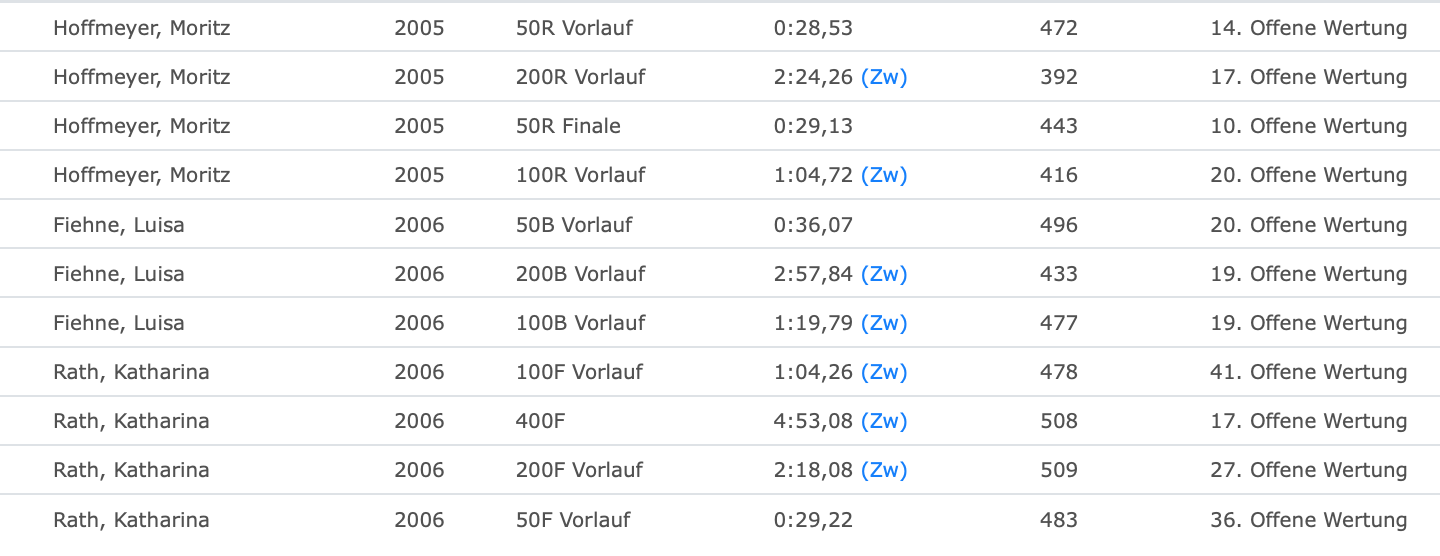Viewport: 1440px width, 556px height.
Task: Select Hoffmeyer, Moritz 50R Vorlauf row
Action: click(x=720, y=28)
